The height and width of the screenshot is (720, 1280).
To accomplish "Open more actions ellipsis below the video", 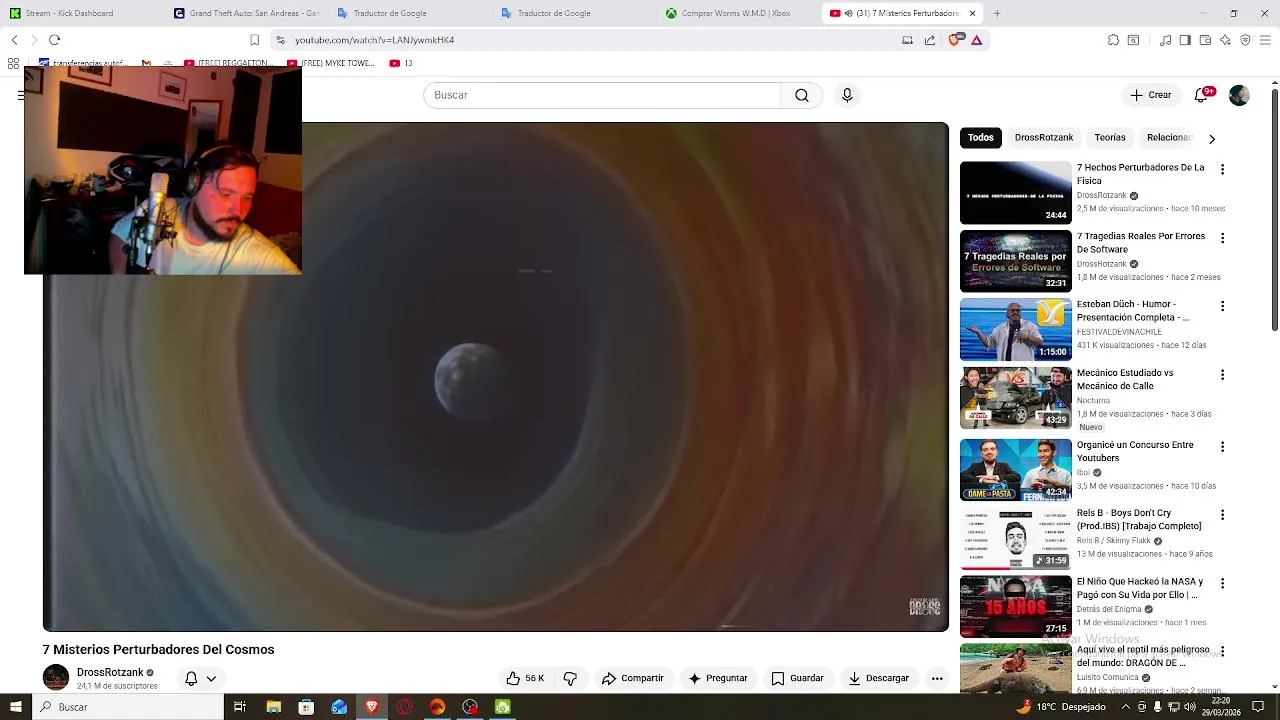I will click(937, 678).
